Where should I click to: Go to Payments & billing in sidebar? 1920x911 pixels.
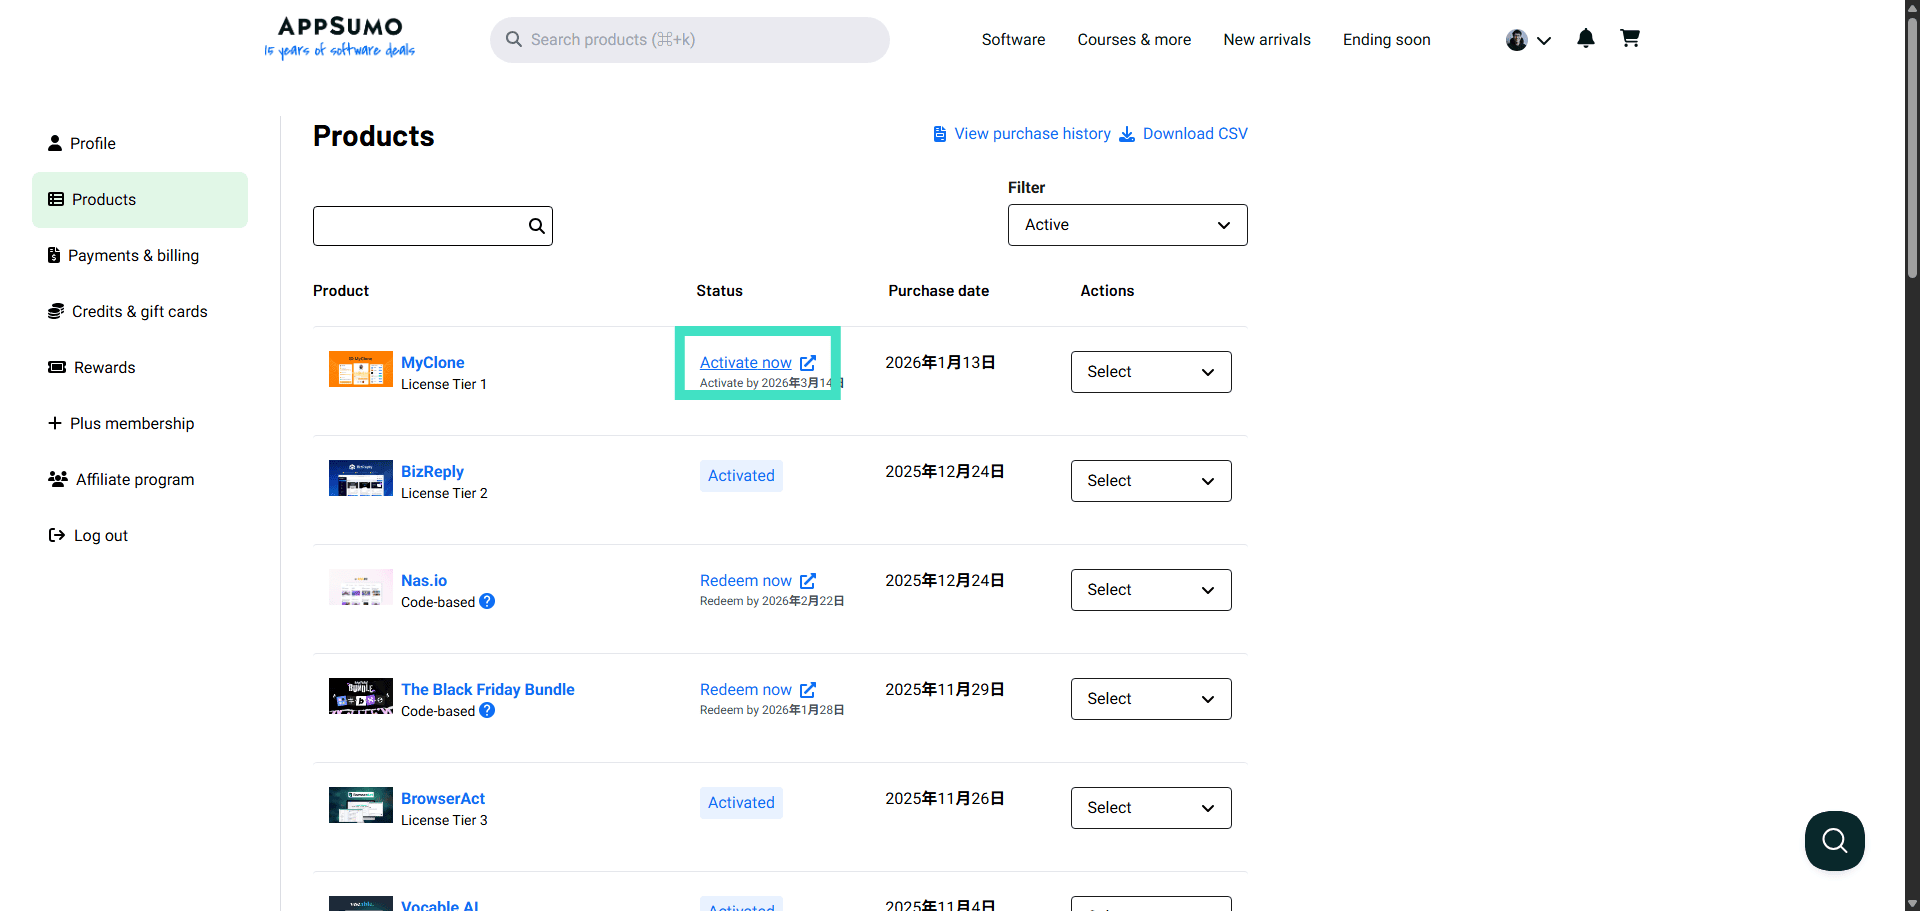(x=133, y=256)
